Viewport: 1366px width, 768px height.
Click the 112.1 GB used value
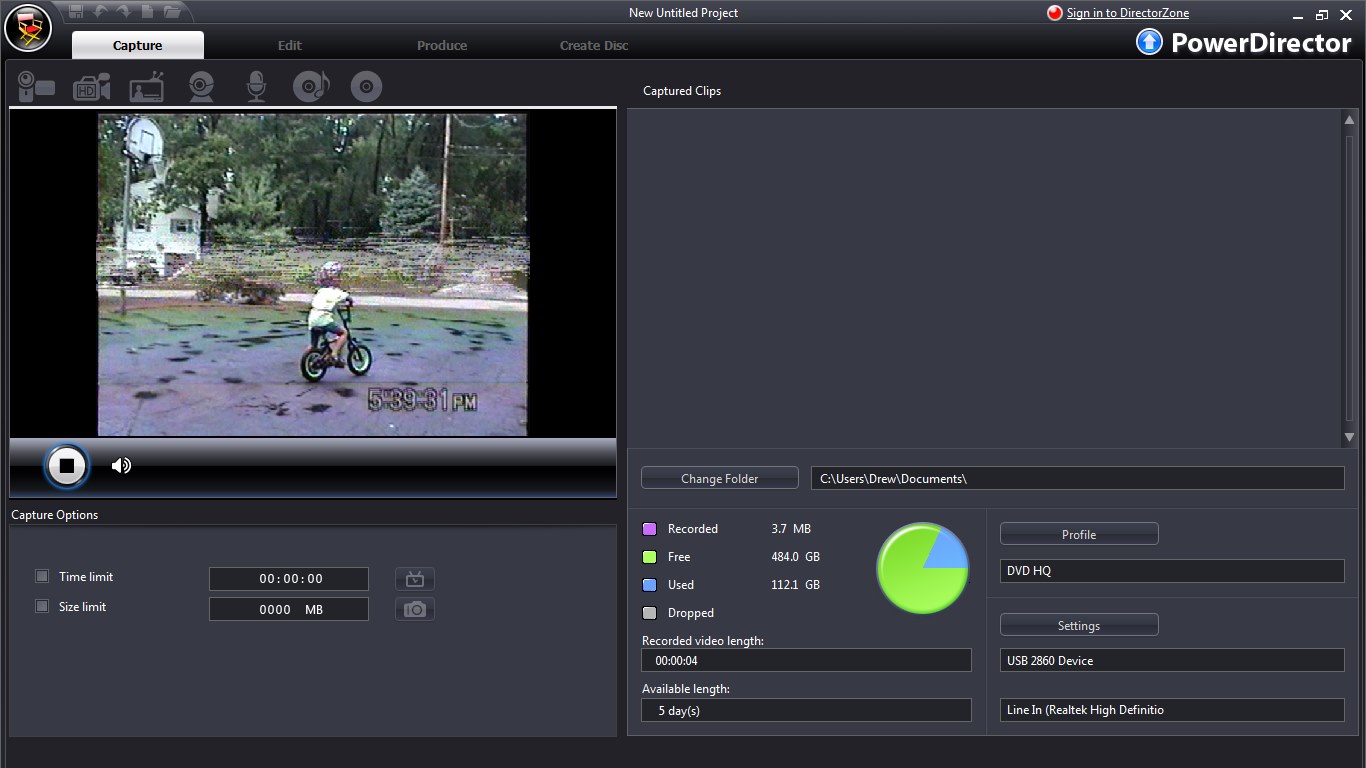[796, 585]
